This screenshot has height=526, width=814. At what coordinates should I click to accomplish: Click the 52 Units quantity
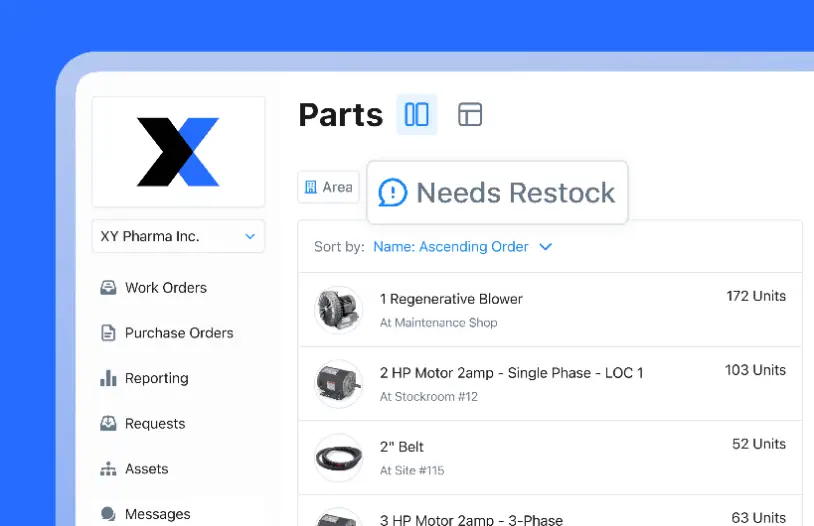coord(759,444)
